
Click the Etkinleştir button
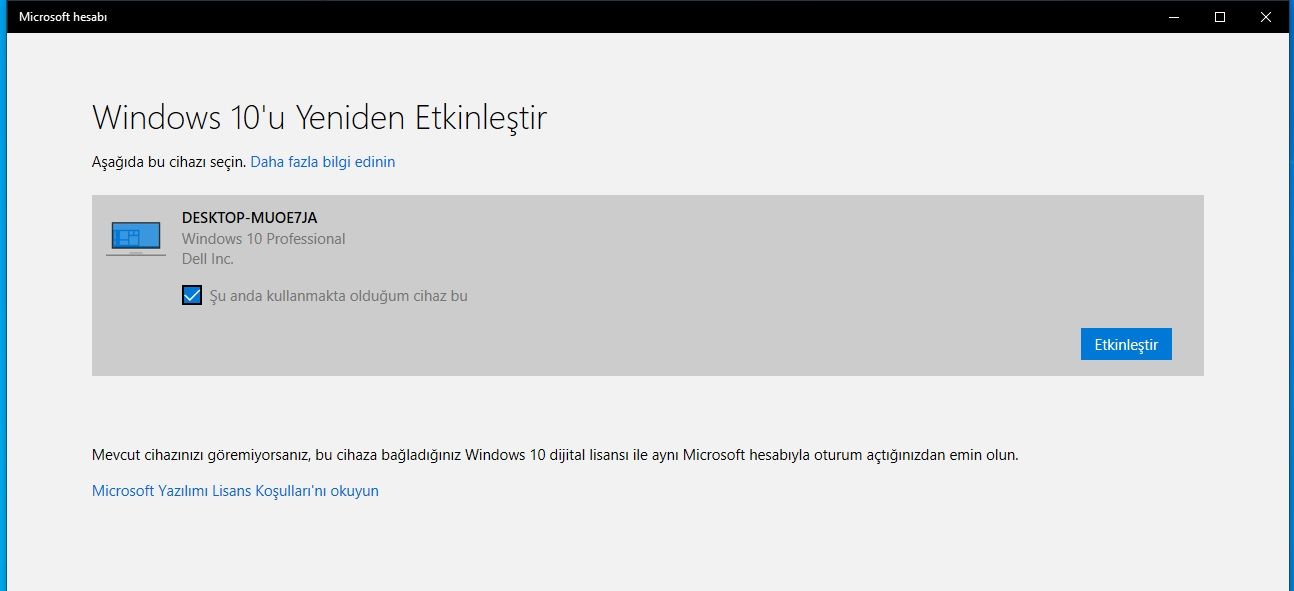click(x=1126, y=344)
